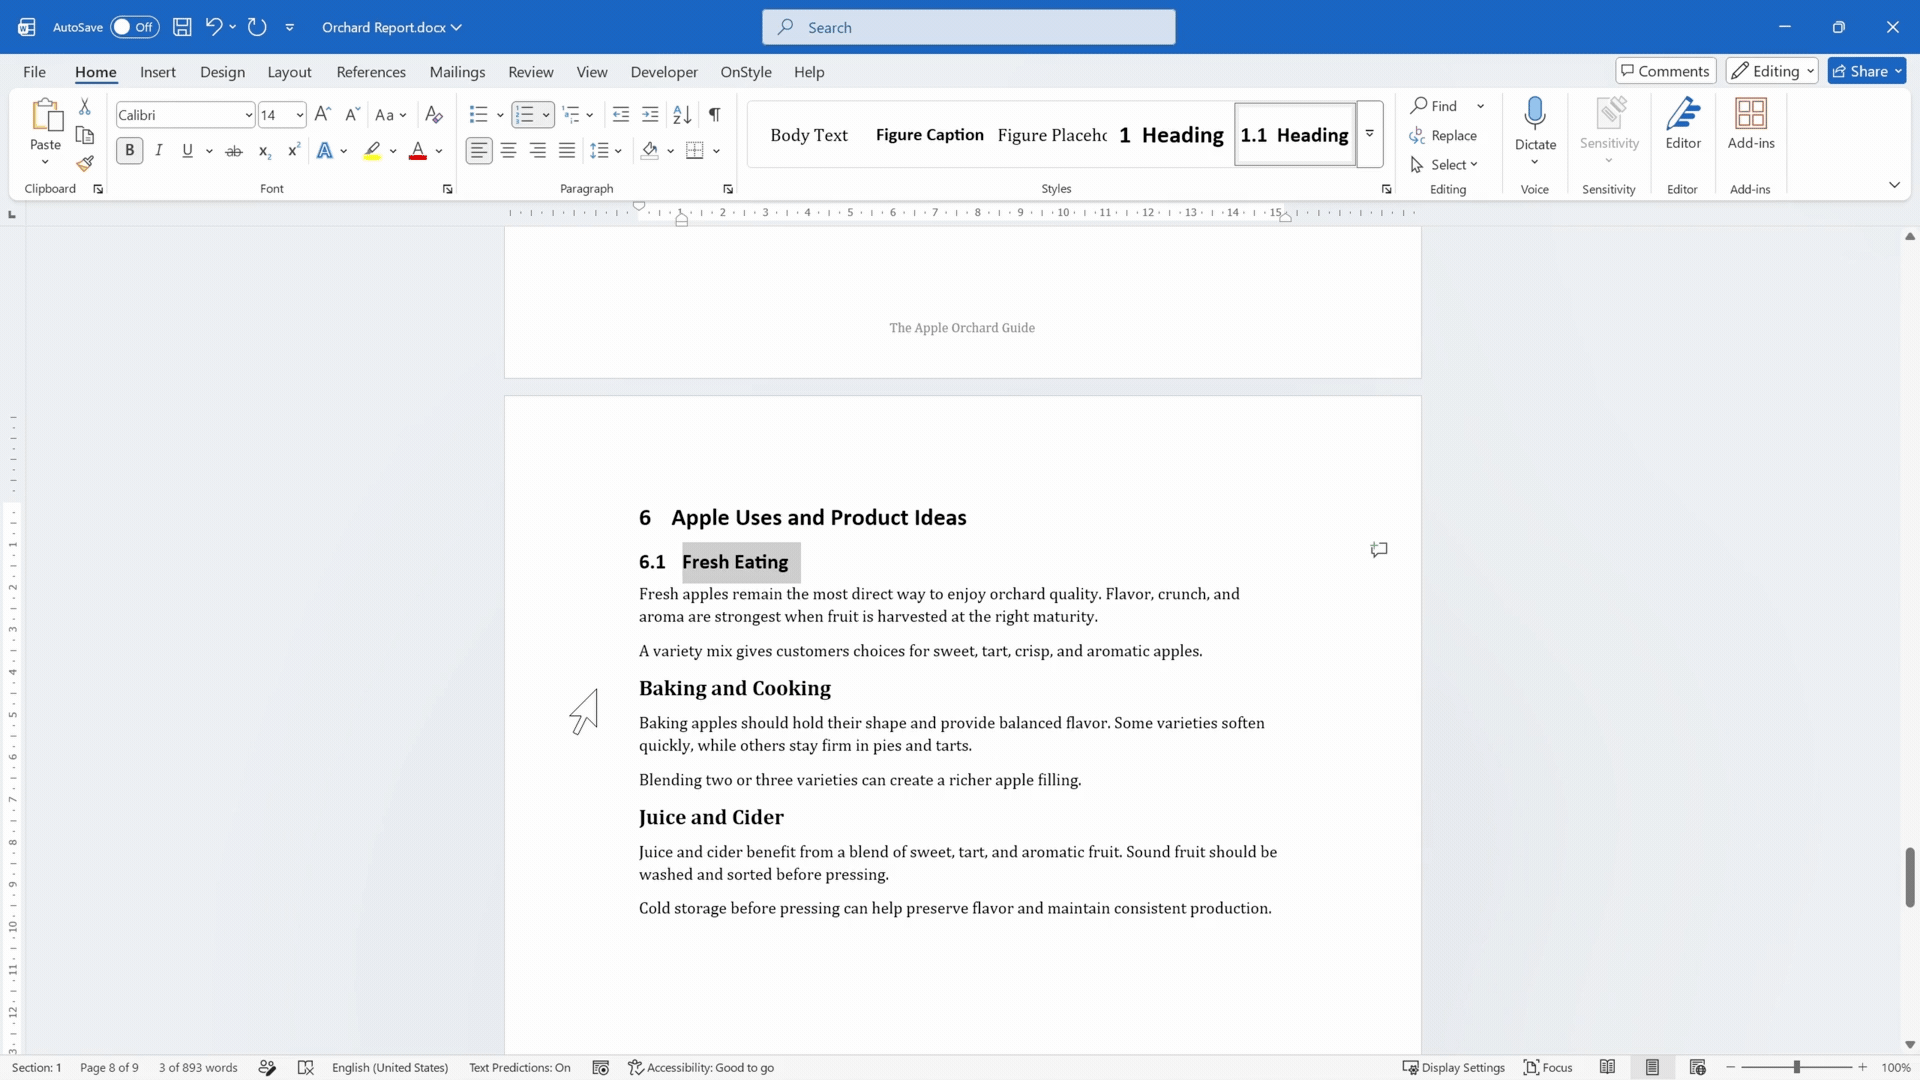1920x1080 pixels.
Task: Increase paragraph indent
Action: [650, 115]
